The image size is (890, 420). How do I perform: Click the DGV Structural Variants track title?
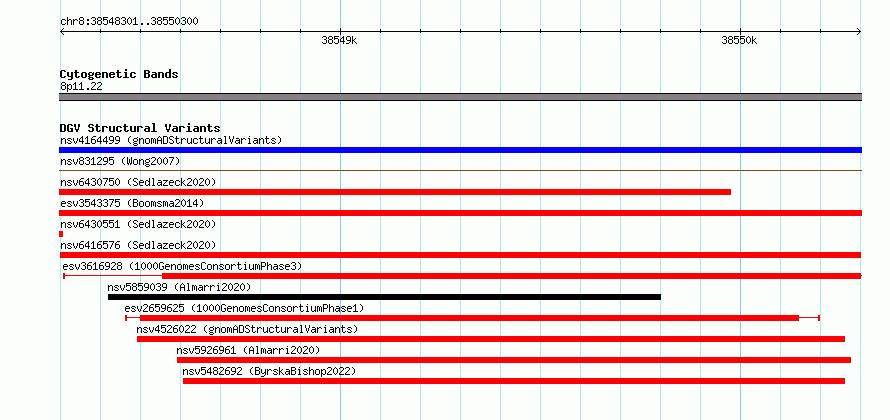pyautogui.click(x=140, y=128)
